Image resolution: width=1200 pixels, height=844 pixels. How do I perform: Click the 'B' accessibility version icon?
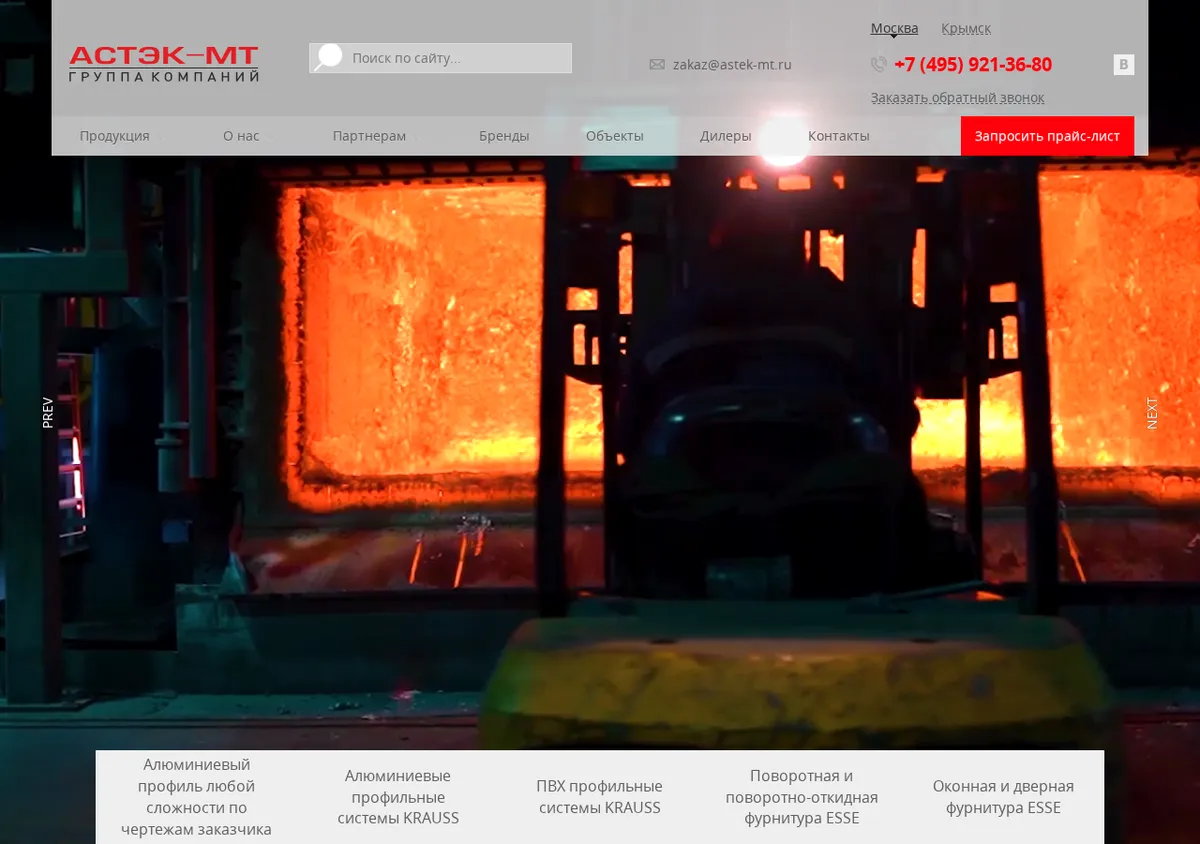click(x=1124, y=65)
